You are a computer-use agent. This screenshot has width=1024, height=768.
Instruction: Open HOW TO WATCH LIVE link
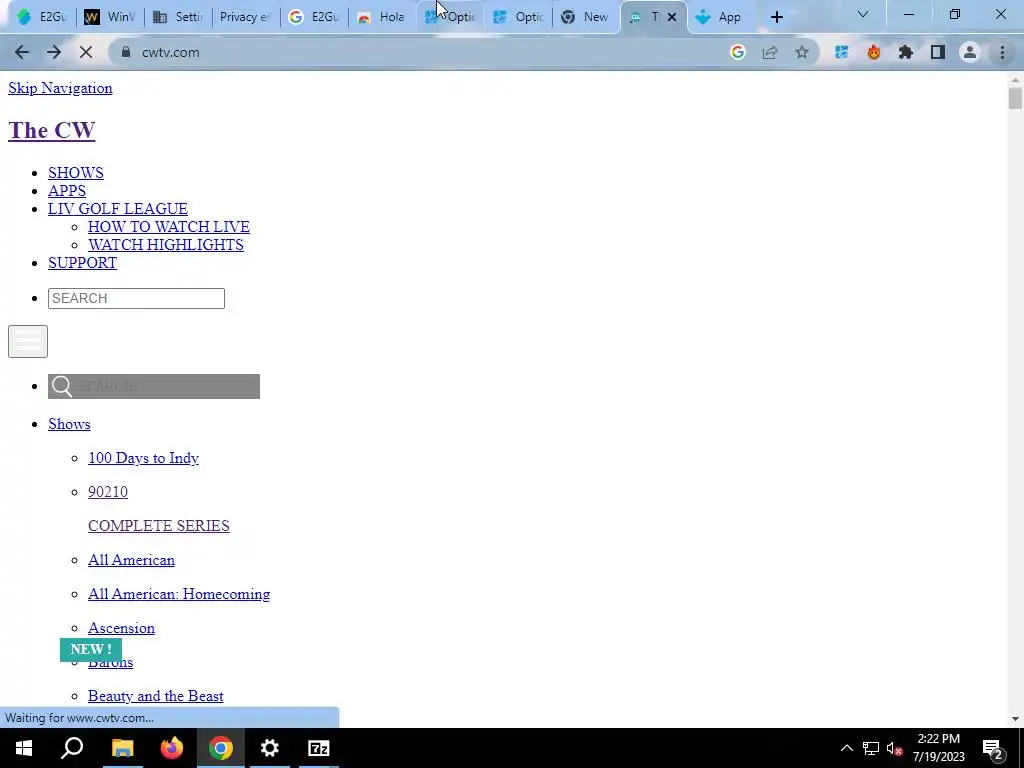coord(168,227)
